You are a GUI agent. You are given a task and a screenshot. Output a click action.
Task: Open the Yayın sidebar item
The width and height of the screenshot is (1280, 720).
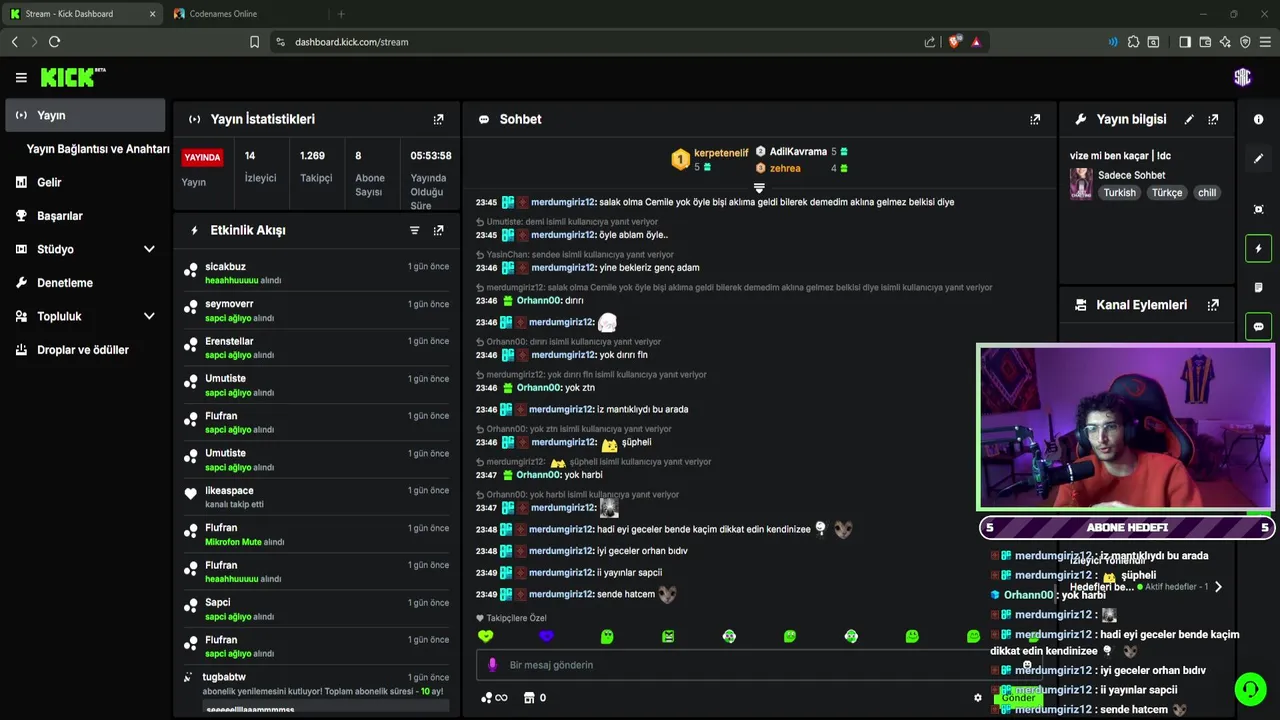(x=84, y=115)
